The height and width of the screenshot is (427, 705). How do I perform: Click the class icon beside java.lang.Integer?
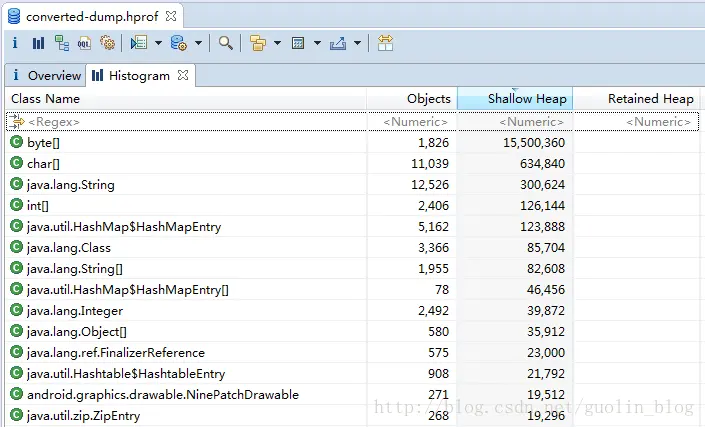17,310
